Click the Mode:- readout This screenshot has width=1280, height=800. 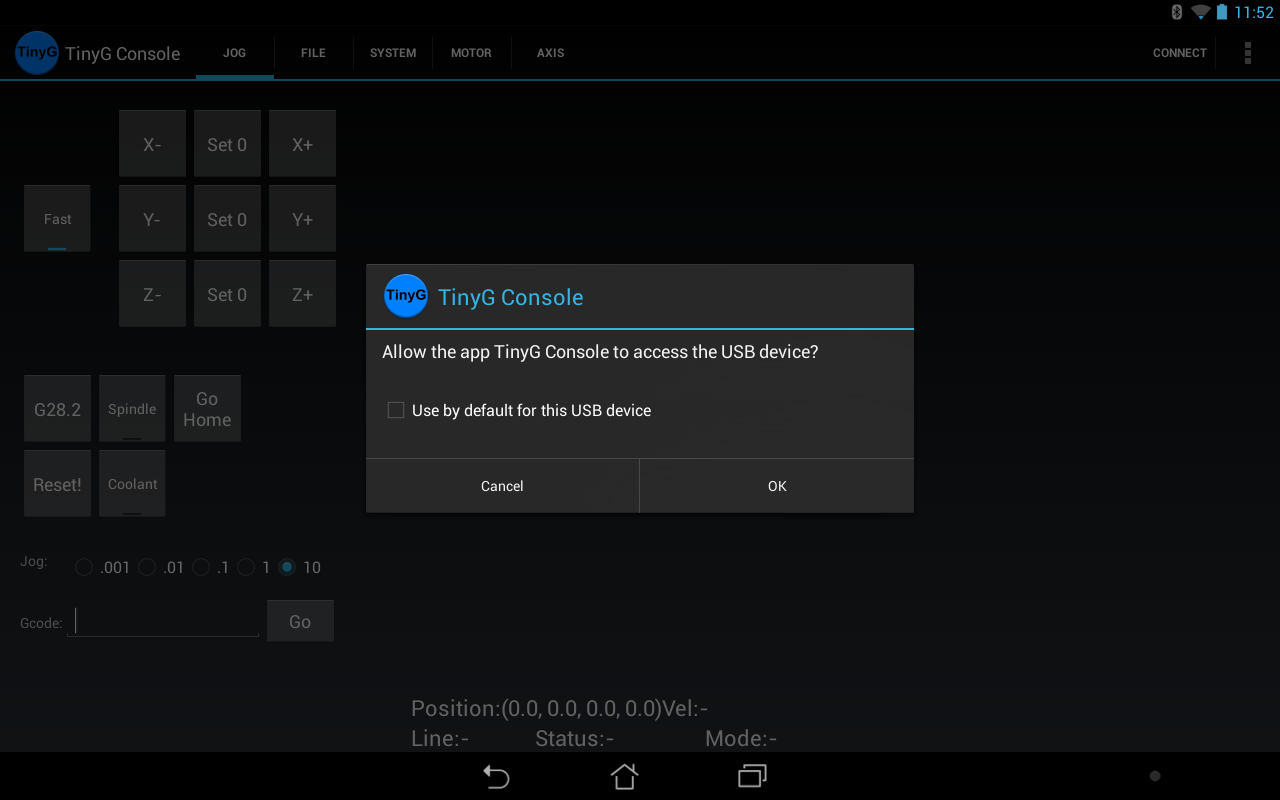click(741, 739)
